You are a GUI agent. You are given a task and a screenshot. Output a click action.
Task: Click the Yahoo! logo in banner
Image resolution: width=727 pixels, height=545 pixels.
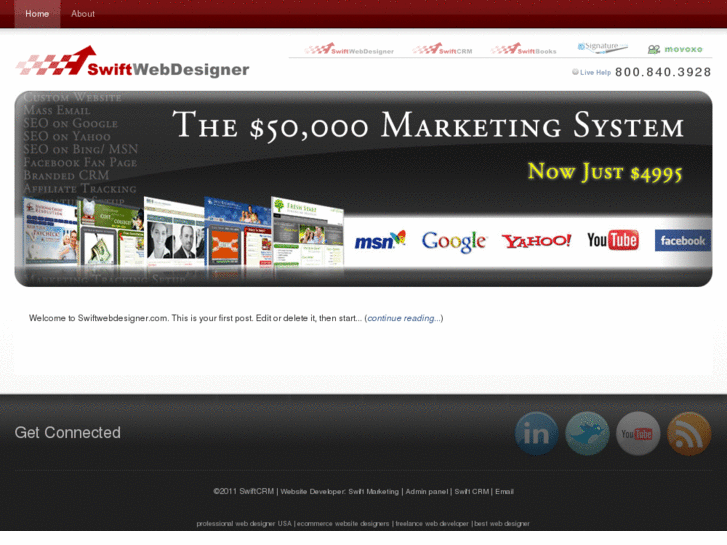click(x=536, y=241)
